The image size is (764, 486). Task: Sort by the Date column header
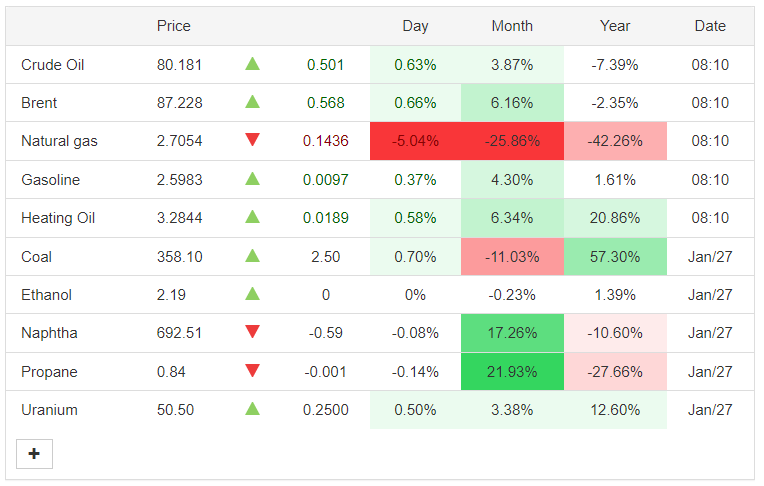(x=710, y=26)
